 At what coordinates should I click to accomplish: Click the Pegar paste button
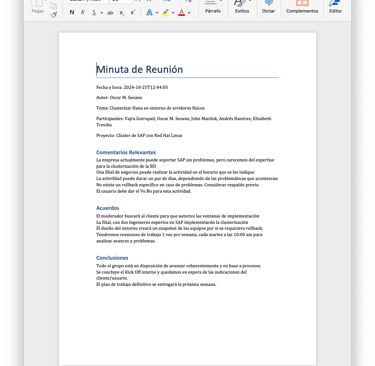tap(37, 7)
